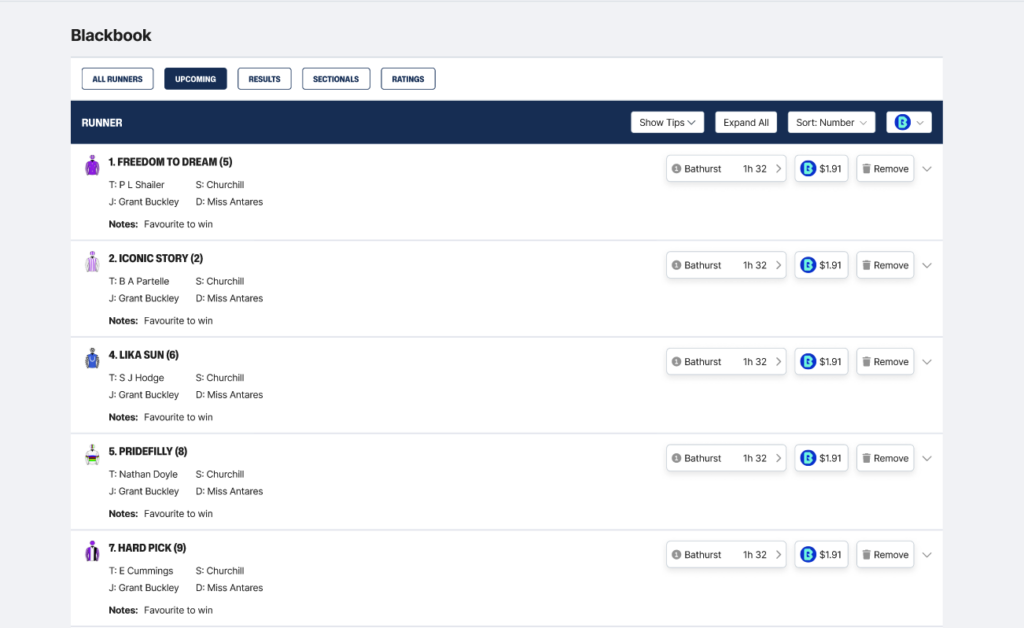Click Pridefilly's jockey silks icon
The height and width of the screenshot is (628, 1024).
point(92,455)
